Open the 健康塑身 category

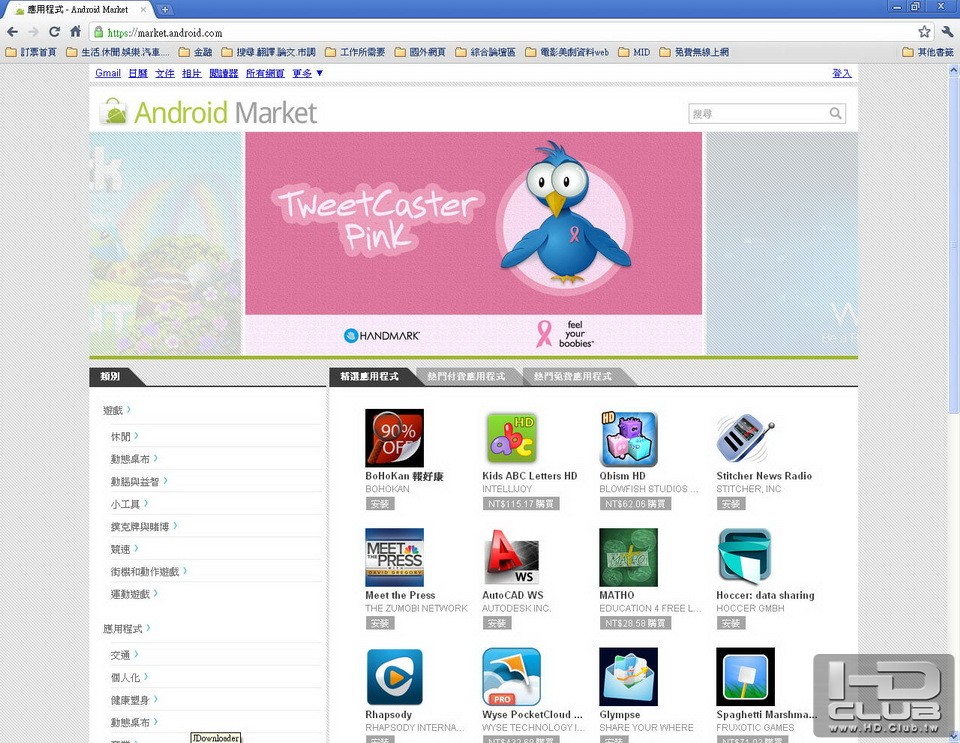(x=130, y=700)
